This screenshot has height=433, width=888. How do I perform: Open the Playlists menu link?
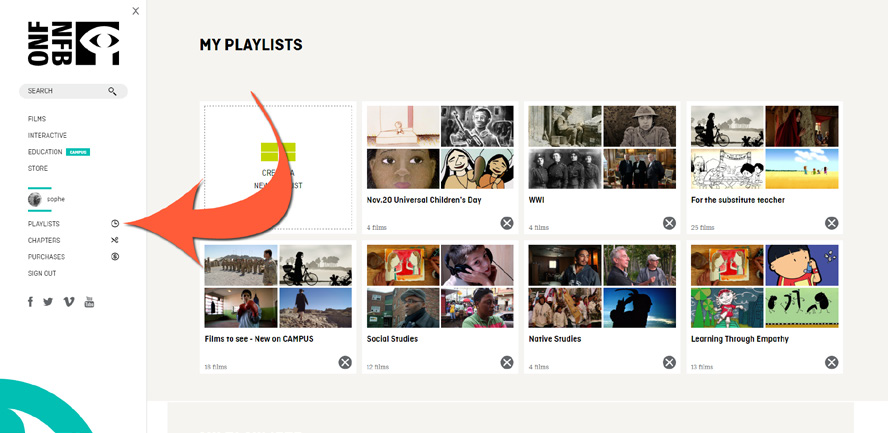point(44,224)
